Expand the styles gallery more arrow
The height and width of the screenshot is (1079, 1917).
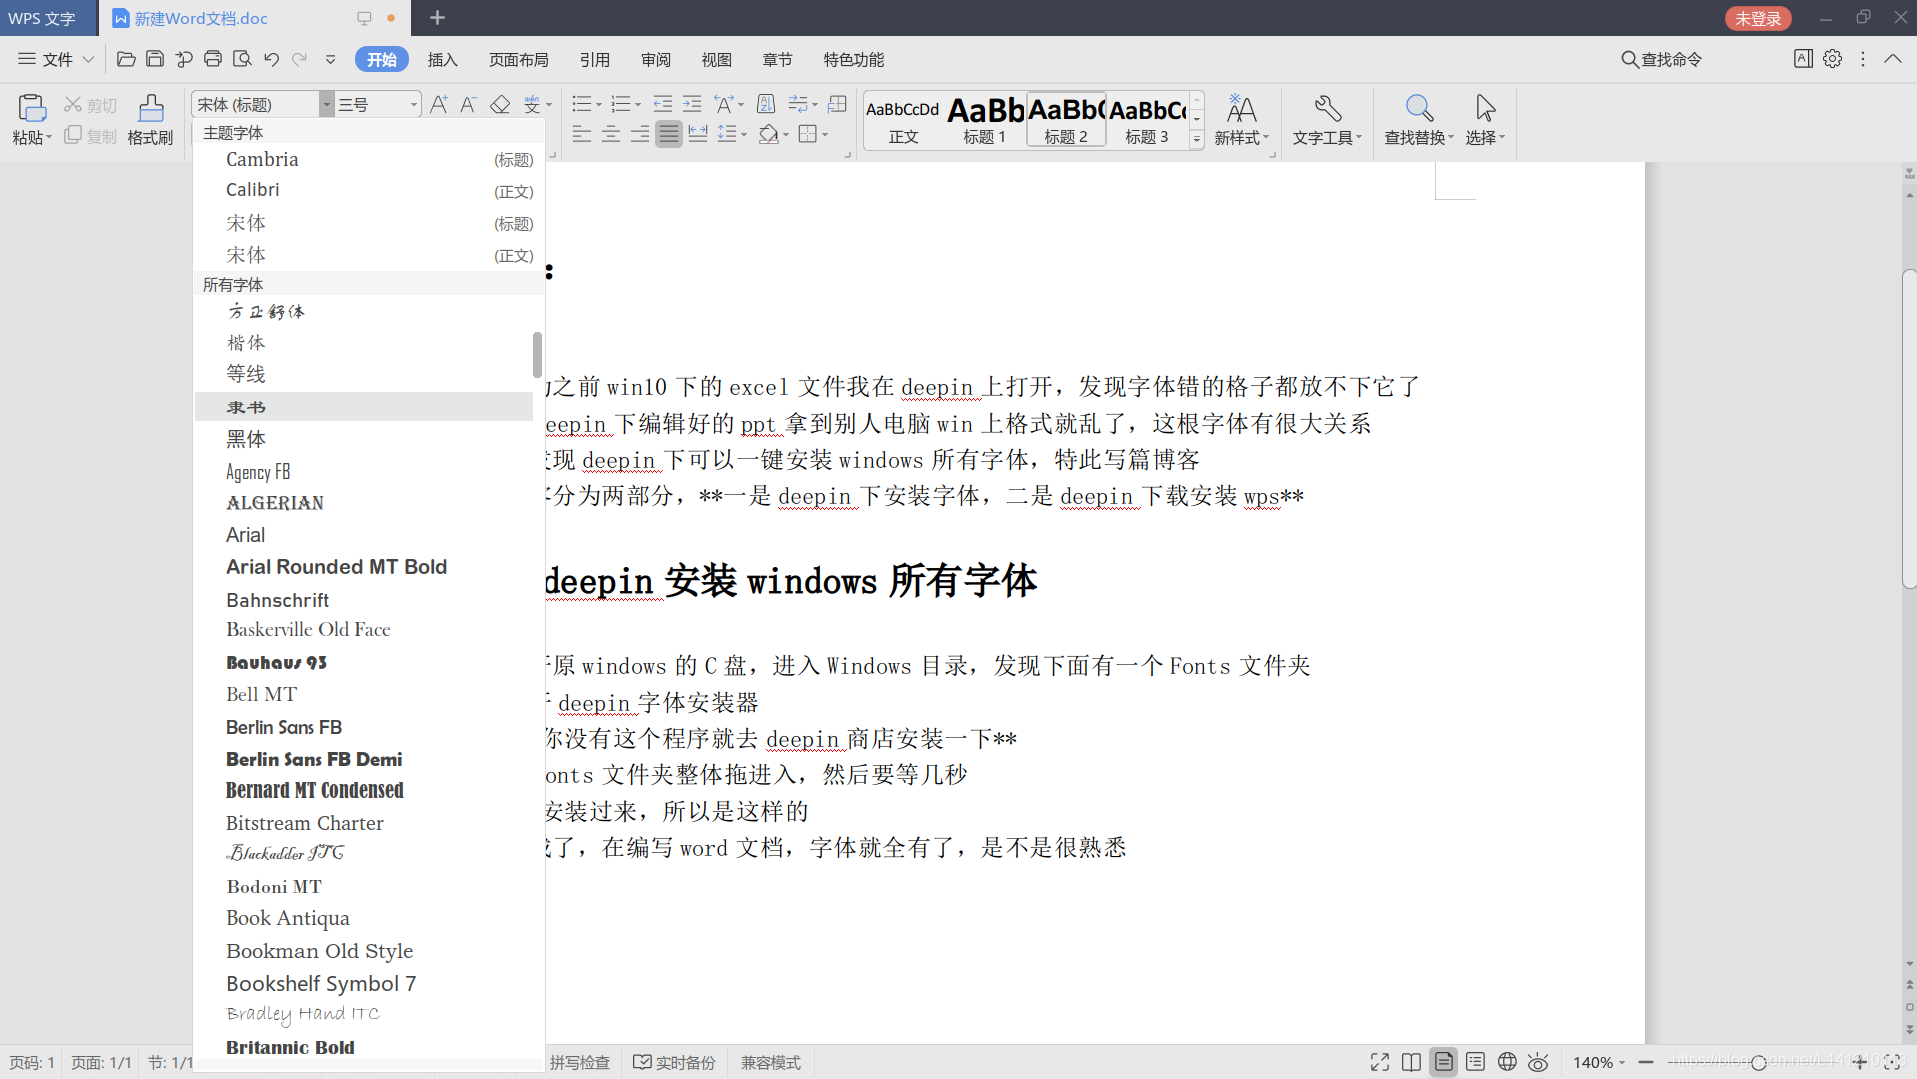[x=1196, y=139]
